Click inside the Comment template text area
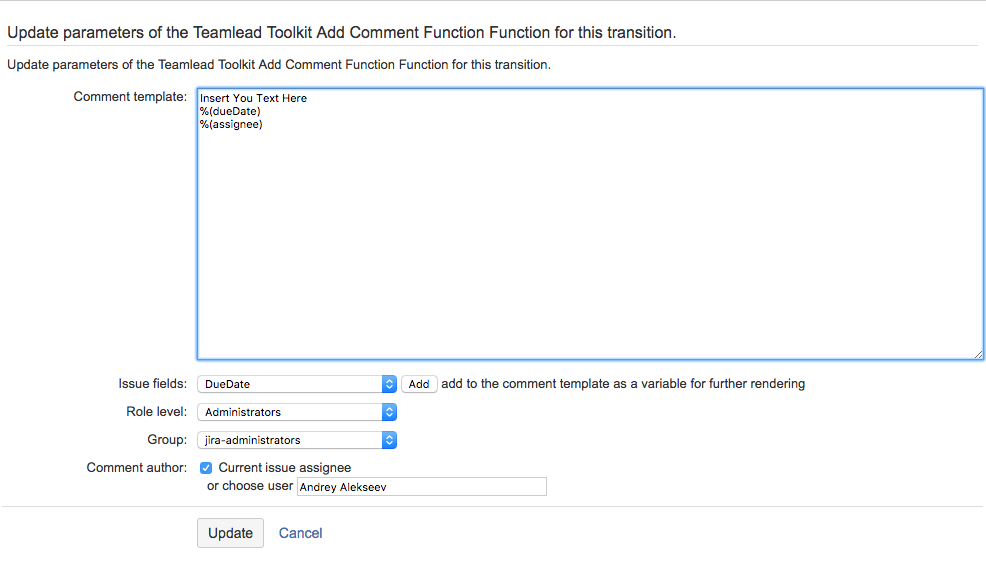The height and width of the screenshot is (573, 986). (x=590, y=240)
